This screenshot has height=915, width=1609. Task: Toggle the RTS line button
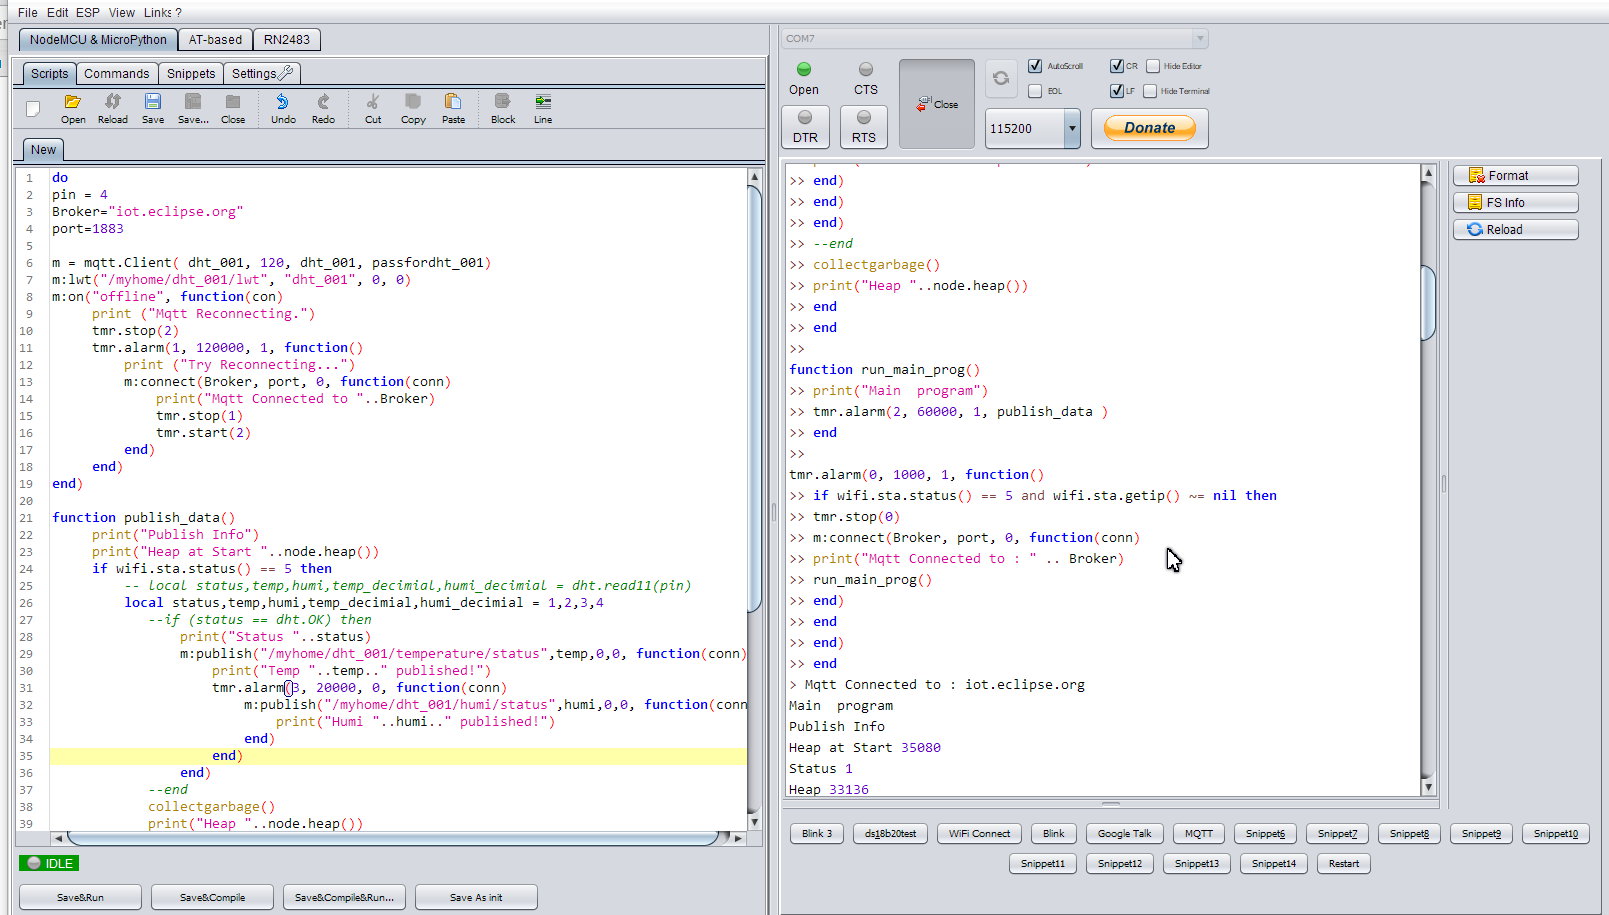[x=864, y=128]
